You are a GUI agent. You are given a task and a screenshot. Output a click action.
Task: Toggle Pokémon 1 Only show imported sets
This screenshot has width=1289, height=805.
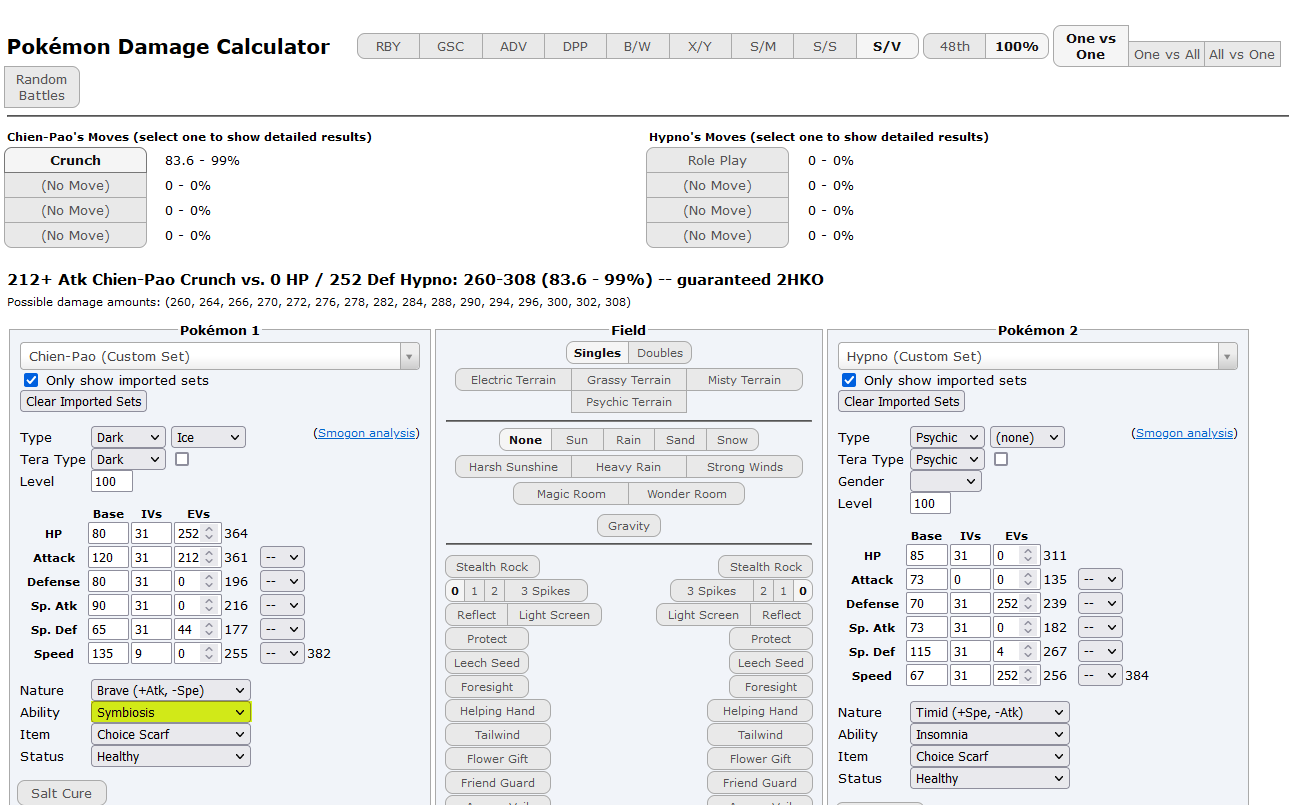[x=31, y=380]
